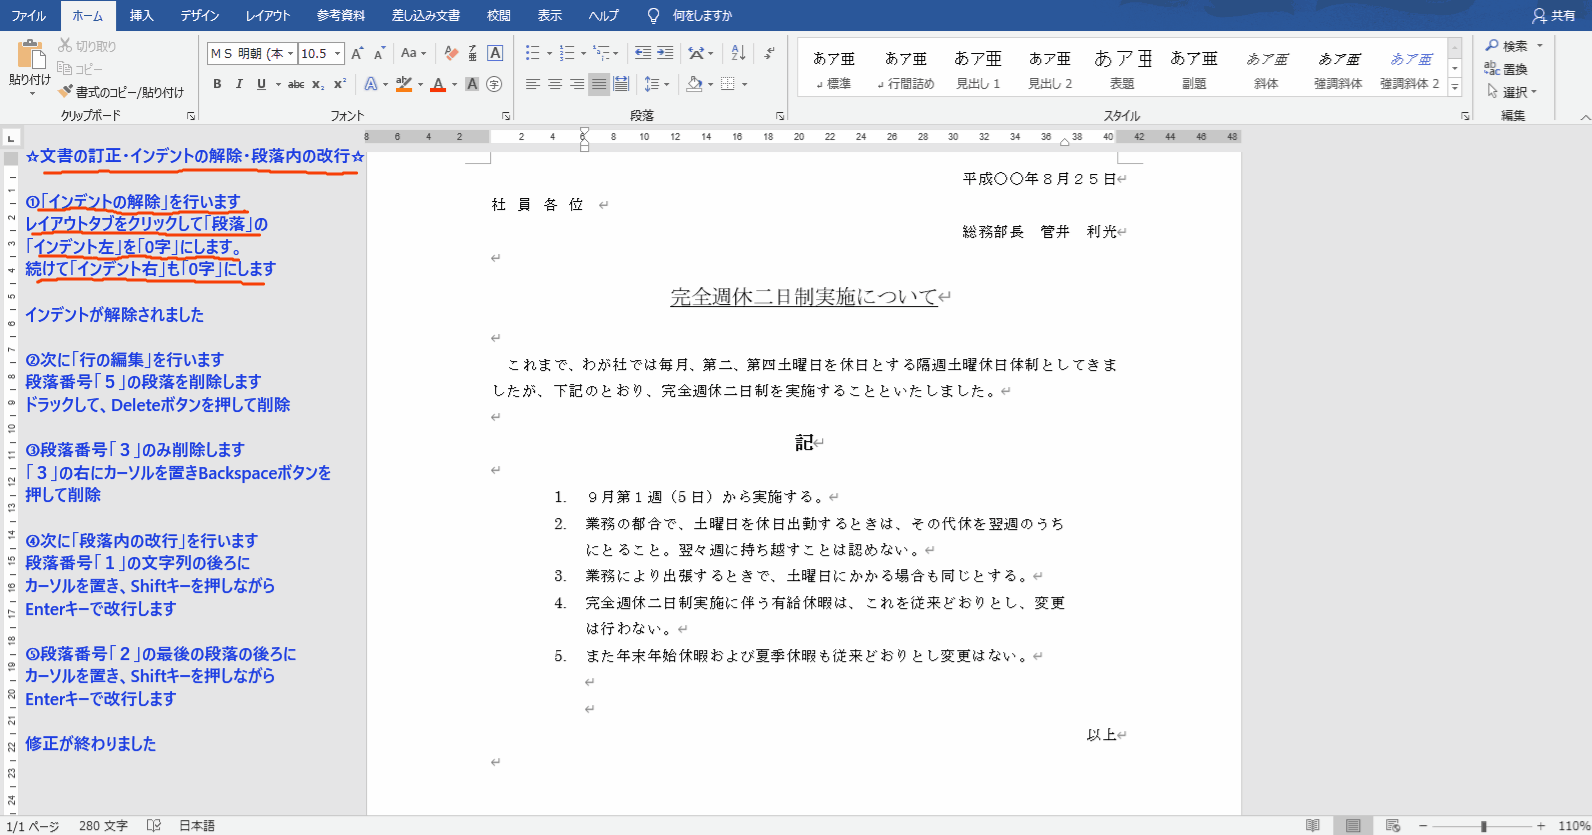This screenshot has height=835, width=1592.
Task: Click the Grow Font size icon
Action: pos(357,53)
